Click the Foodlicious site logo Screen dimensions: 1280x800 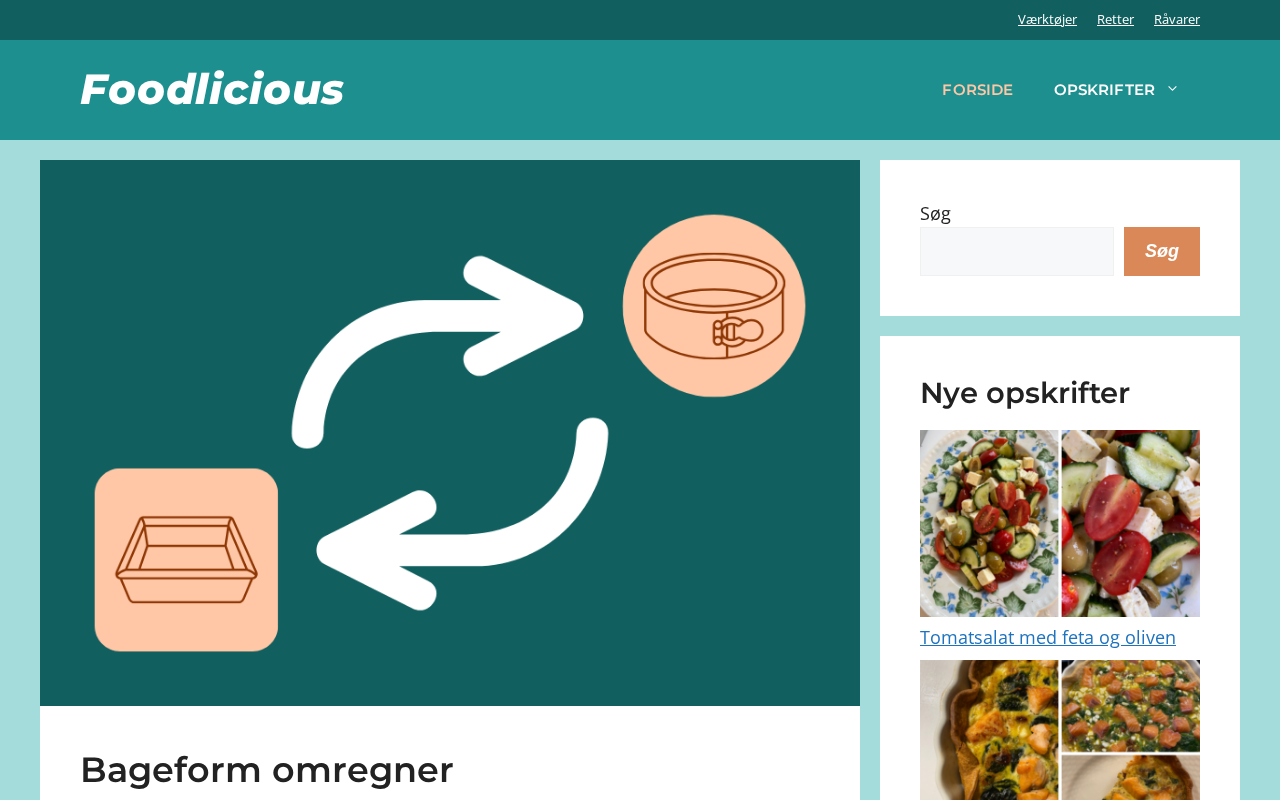coord(212,89)
